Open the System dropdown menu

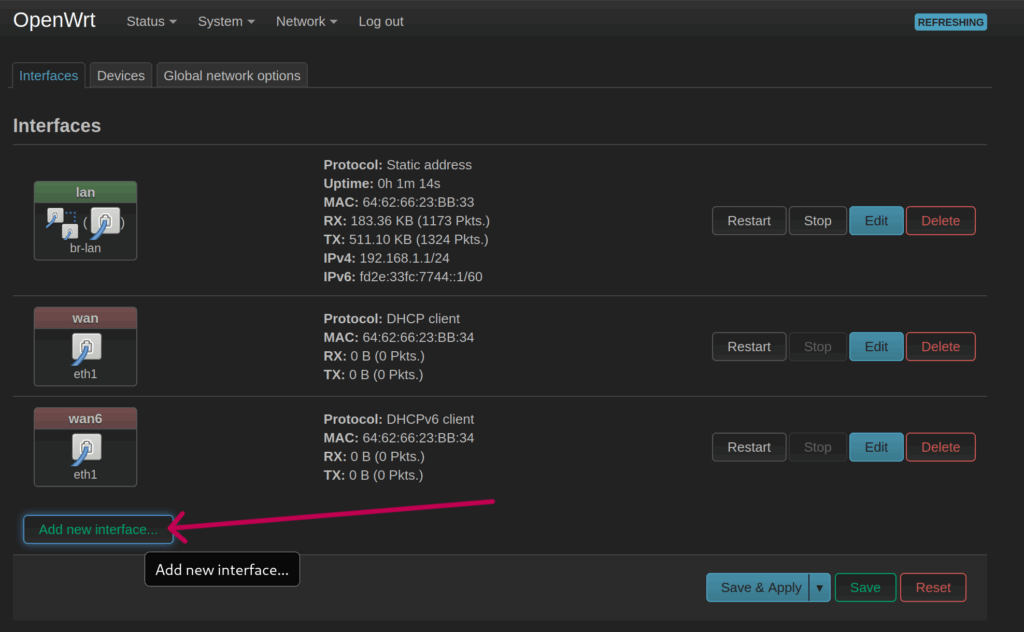pyautogui.click(x=226, y=21)
